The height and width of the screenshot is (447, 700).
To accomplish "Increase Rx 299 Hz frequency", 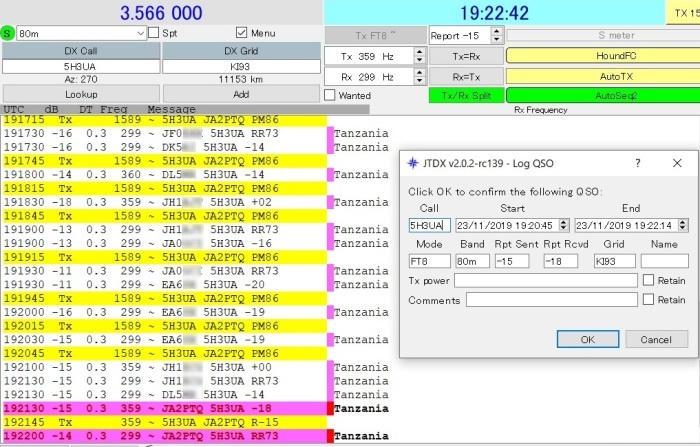I will click(x=419, y=72).
